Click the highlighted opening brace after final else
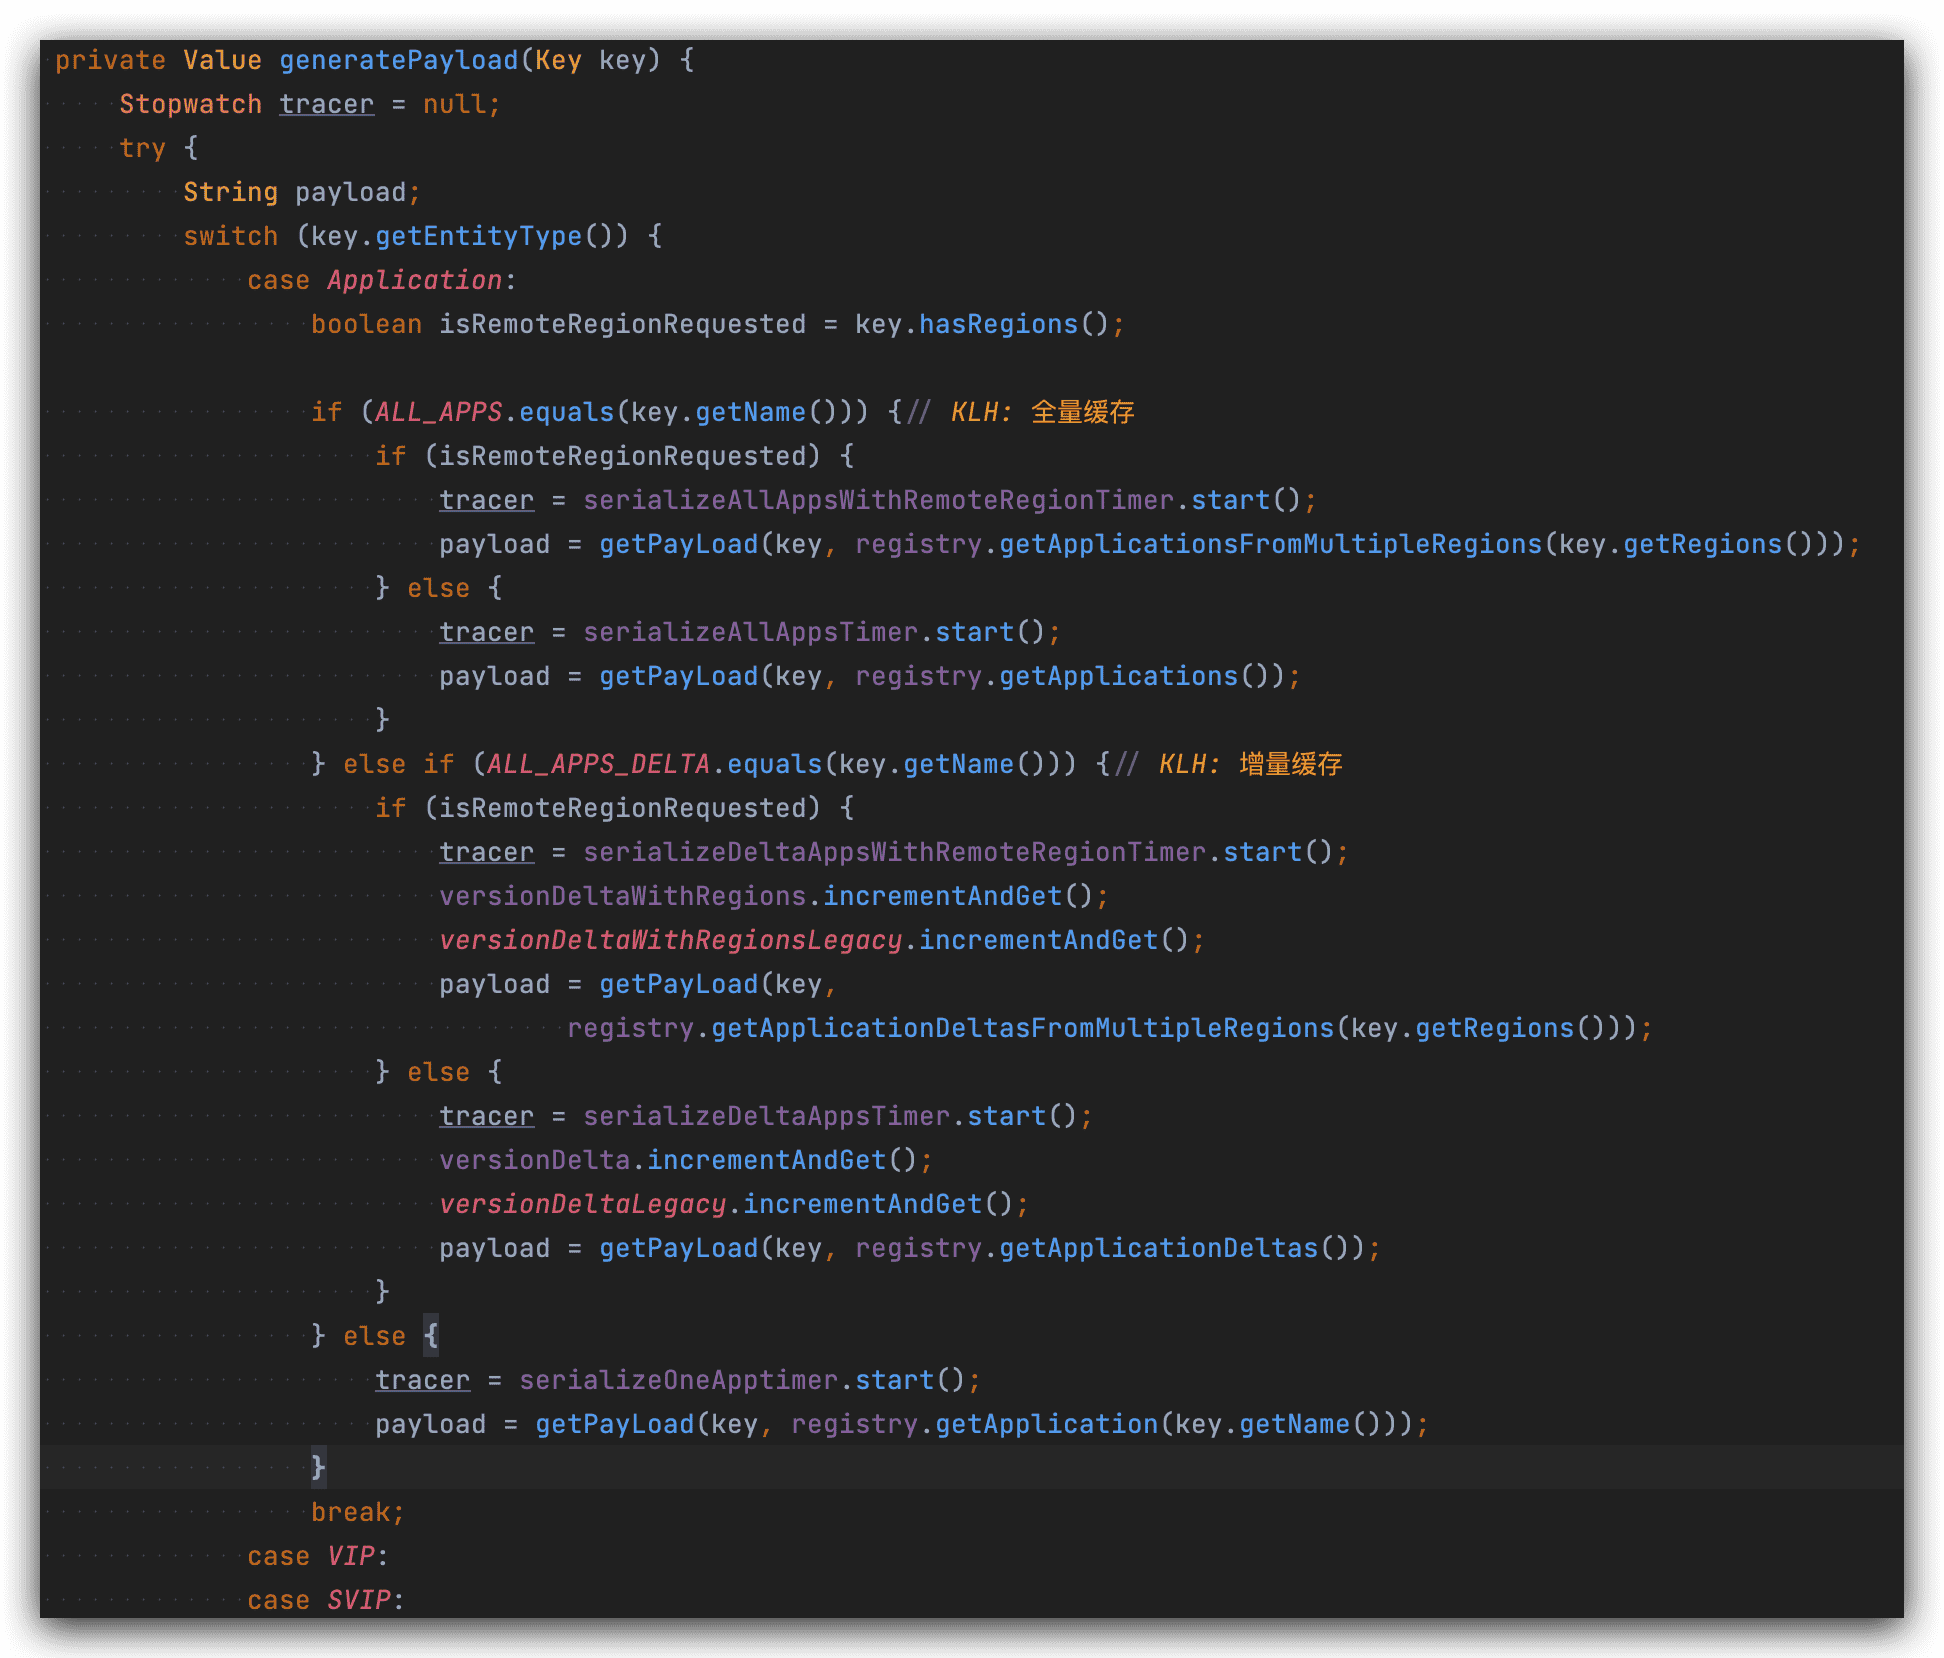 (431, 1337)
